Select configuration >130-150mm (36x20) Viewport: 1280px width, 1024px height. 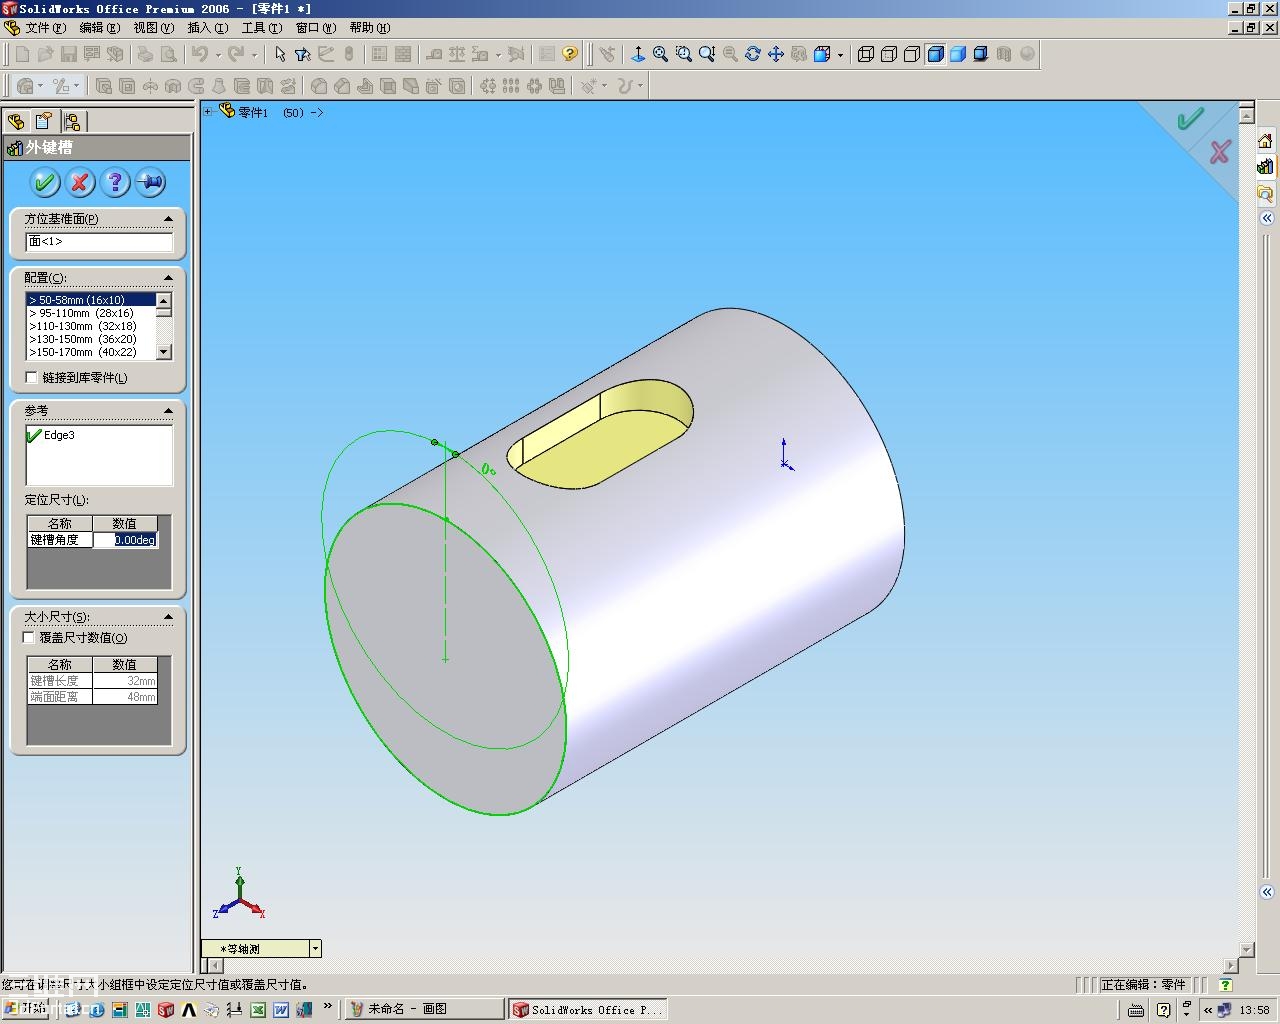click(91, 339)
